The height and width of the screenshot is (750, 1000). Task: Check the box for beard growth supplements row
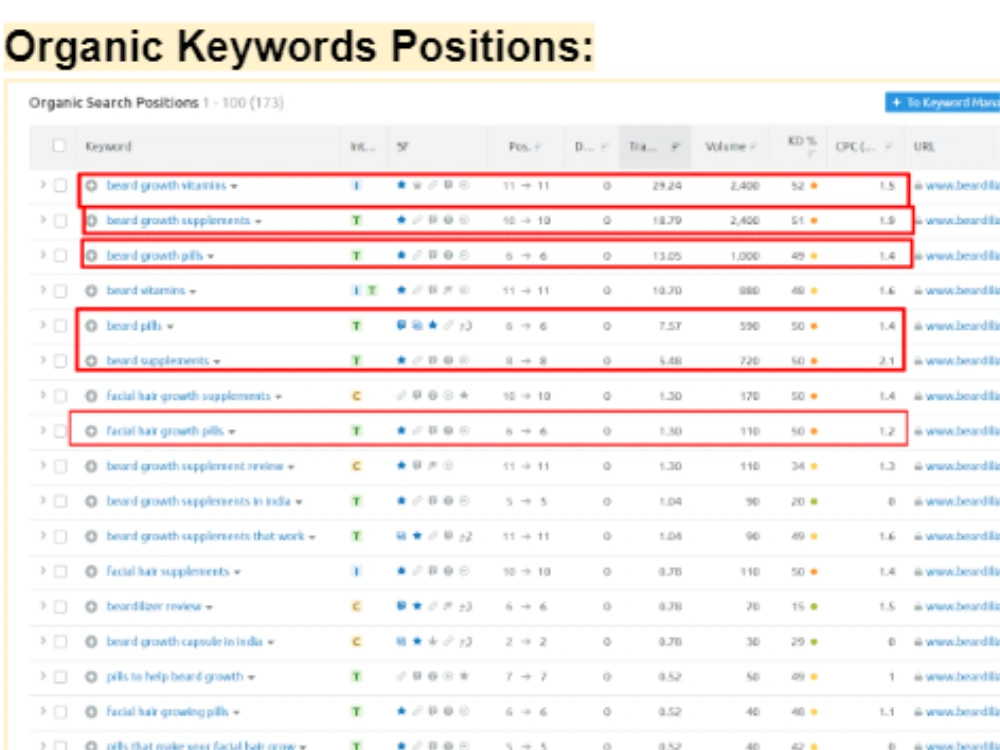coord(60,221)
